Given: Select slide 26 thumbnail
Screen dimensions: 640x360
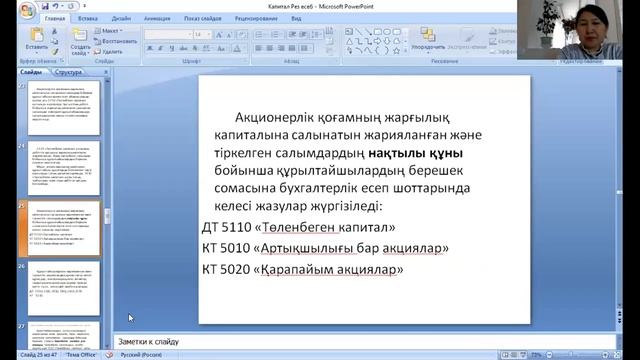Looking at the screenshot, I should pyautogui.click(x=64, y=288).
